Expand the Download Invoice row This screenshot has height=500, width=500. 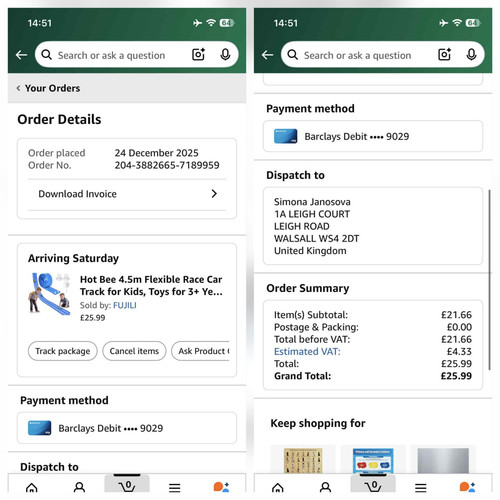tap(127, 194)
